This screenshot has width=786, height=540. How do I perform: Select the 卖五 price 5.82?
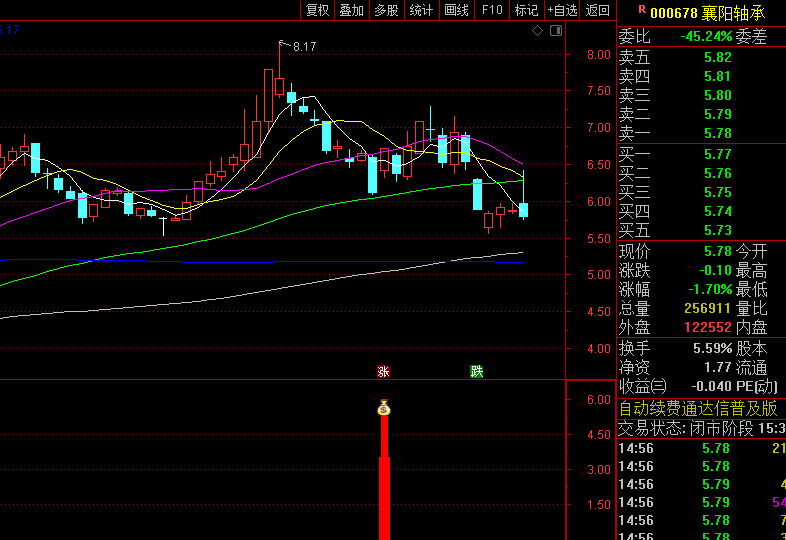pos(718,57)
